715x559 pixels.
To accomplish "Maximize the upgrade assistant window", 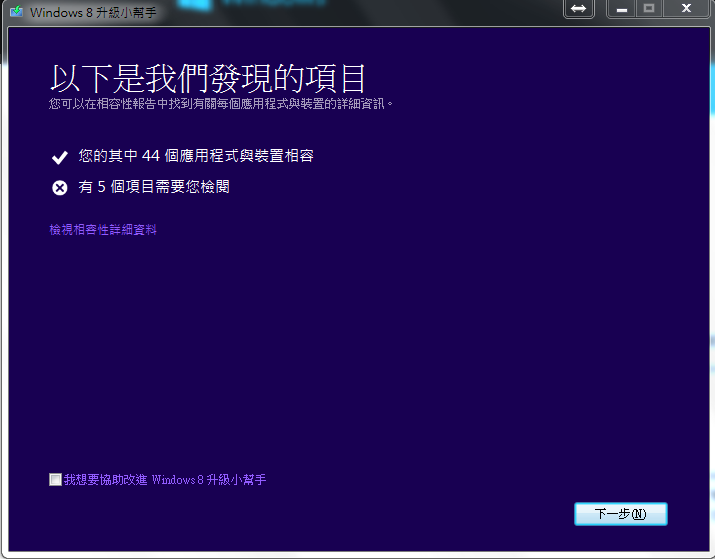I will click(649, 9).
